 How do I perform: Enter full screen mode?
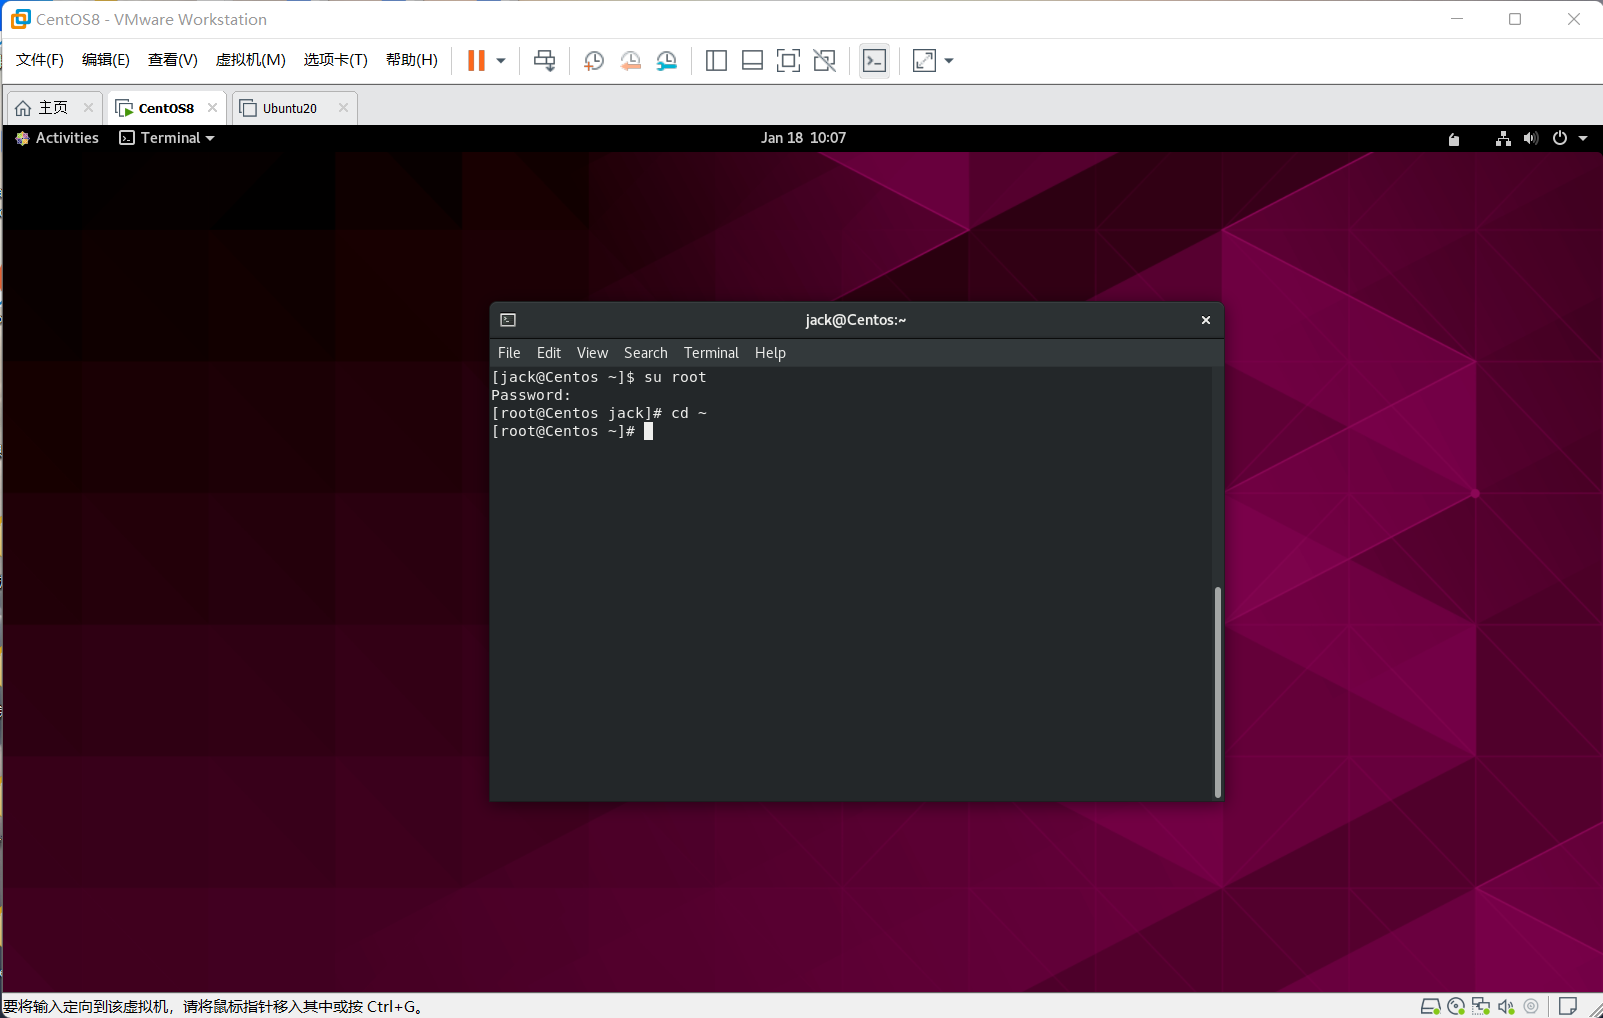[x=788, y=60]
